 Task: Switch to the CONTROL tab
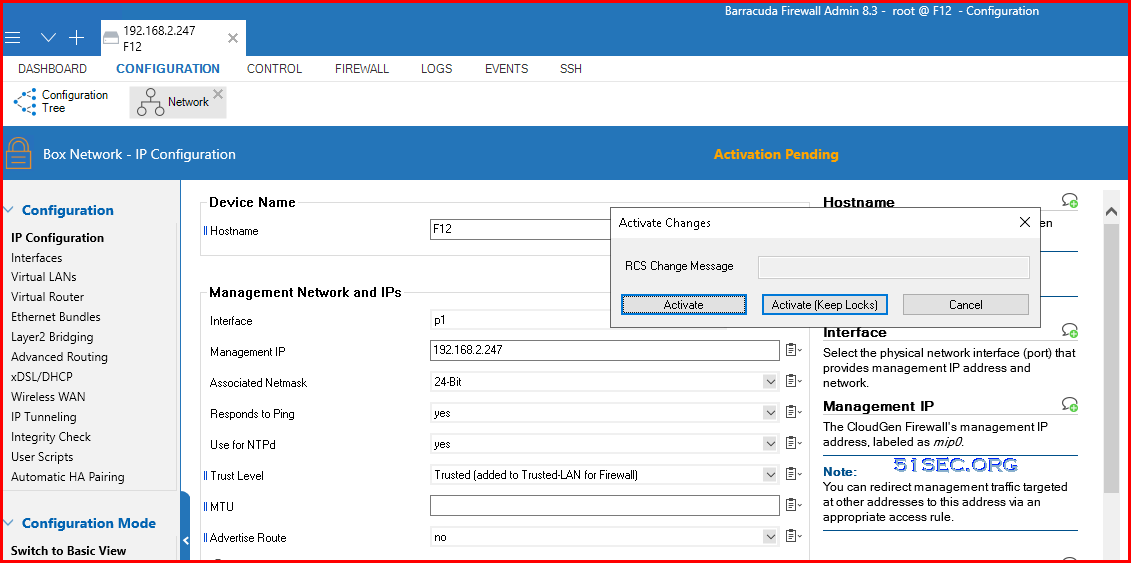coord(274,68)
